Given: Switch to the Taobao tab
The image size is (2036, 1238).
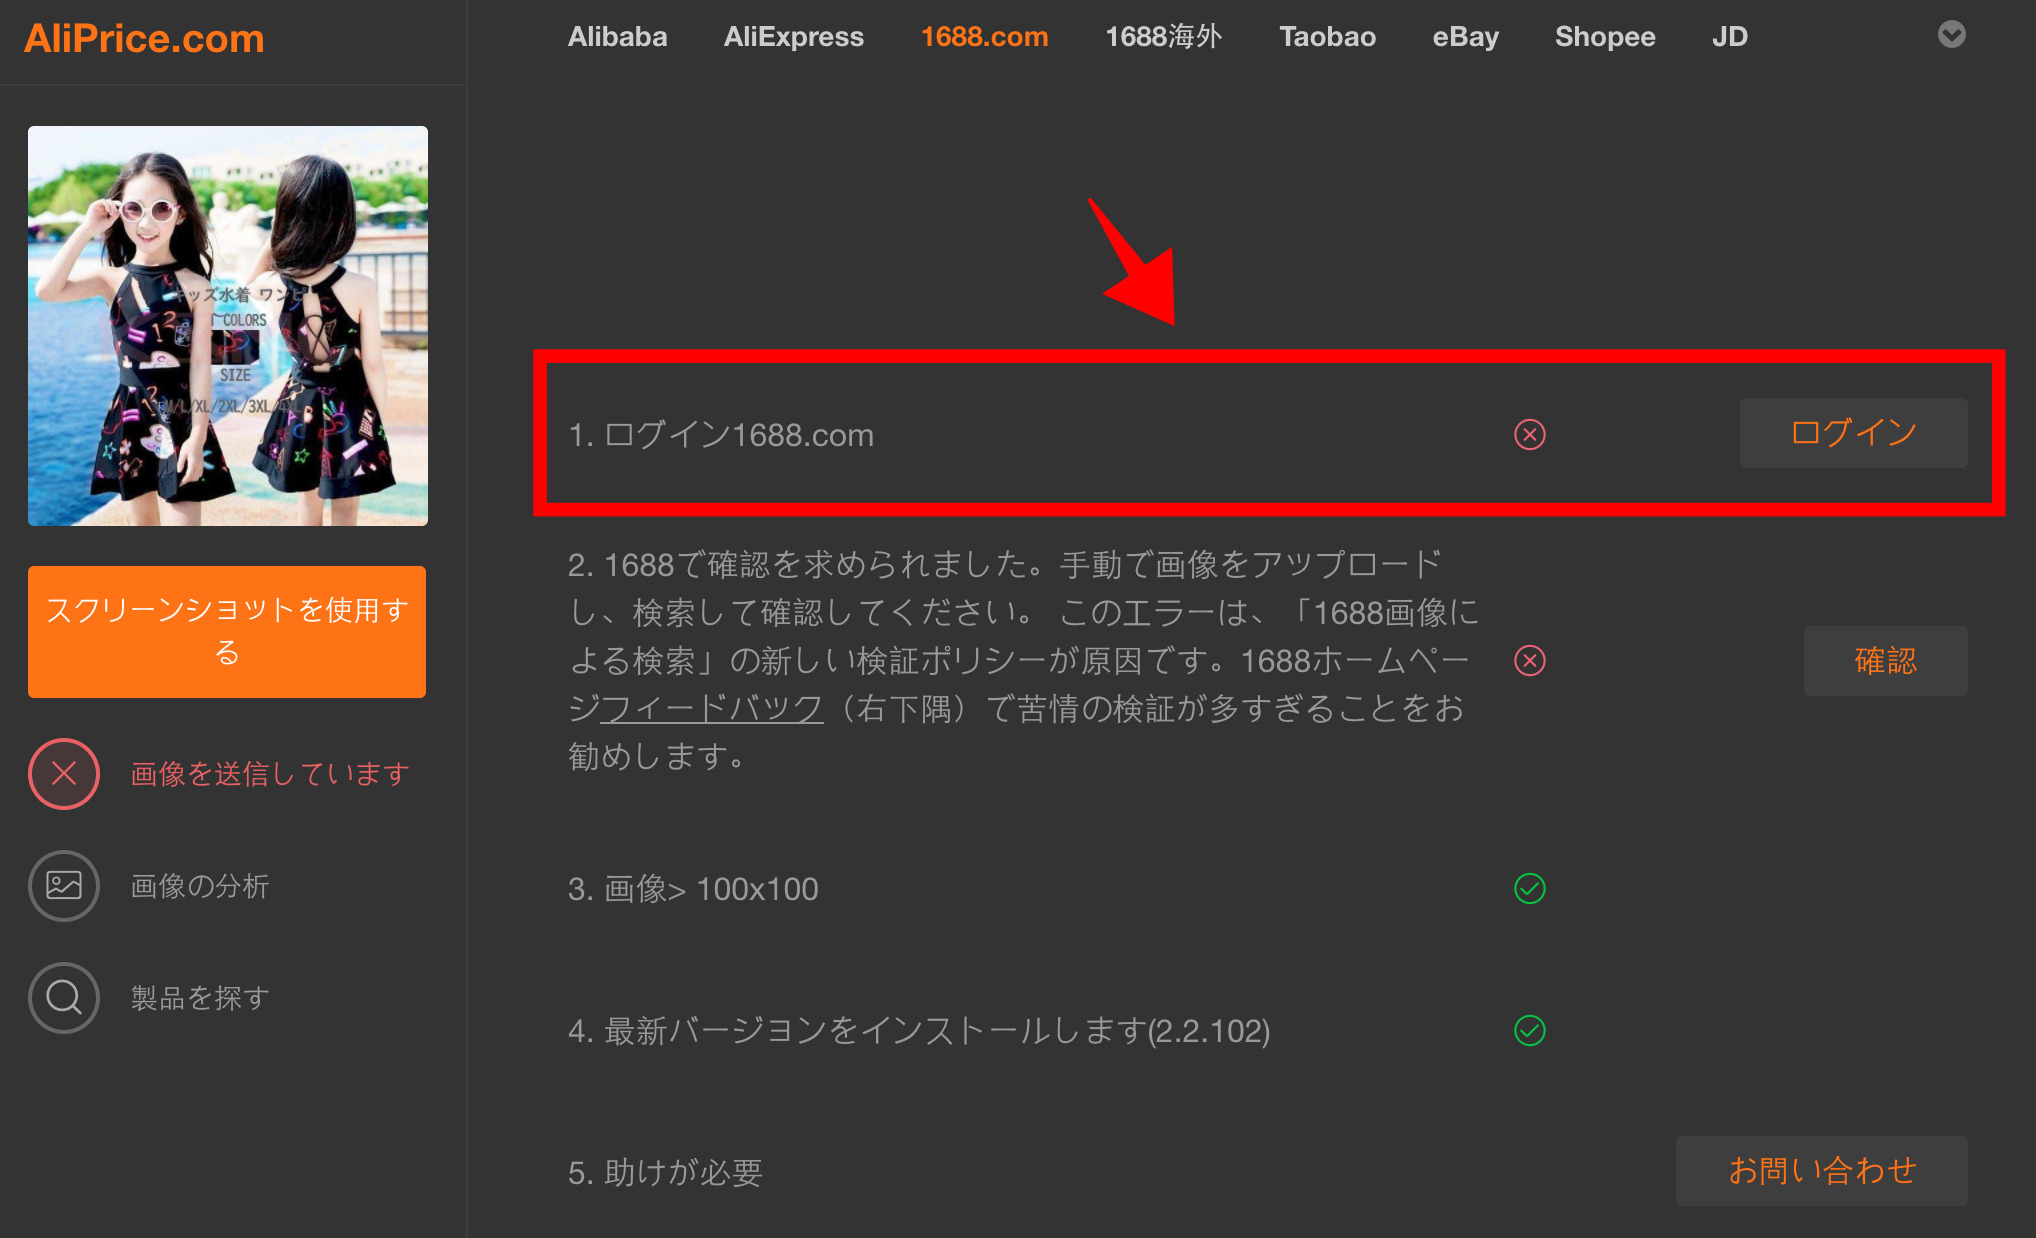Looking at the screenshot, I should click(x=1327, y=37).
